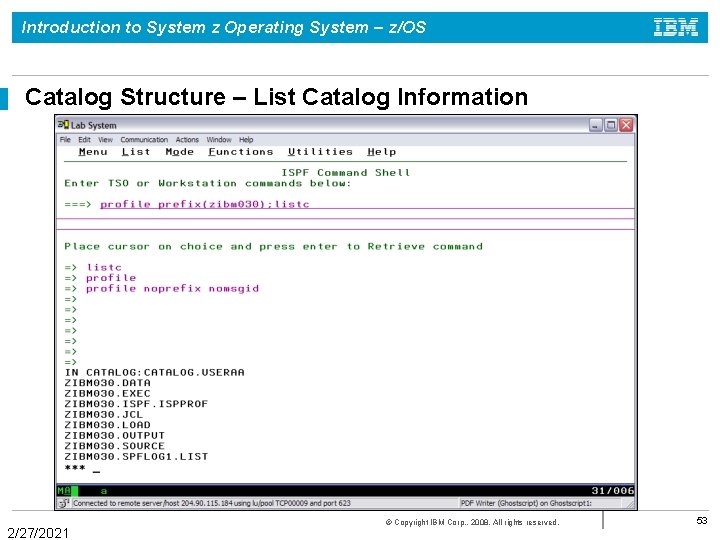Open the emulator Help menu beside Window
This screenshot has height=540, width=720.
[246, 140]
